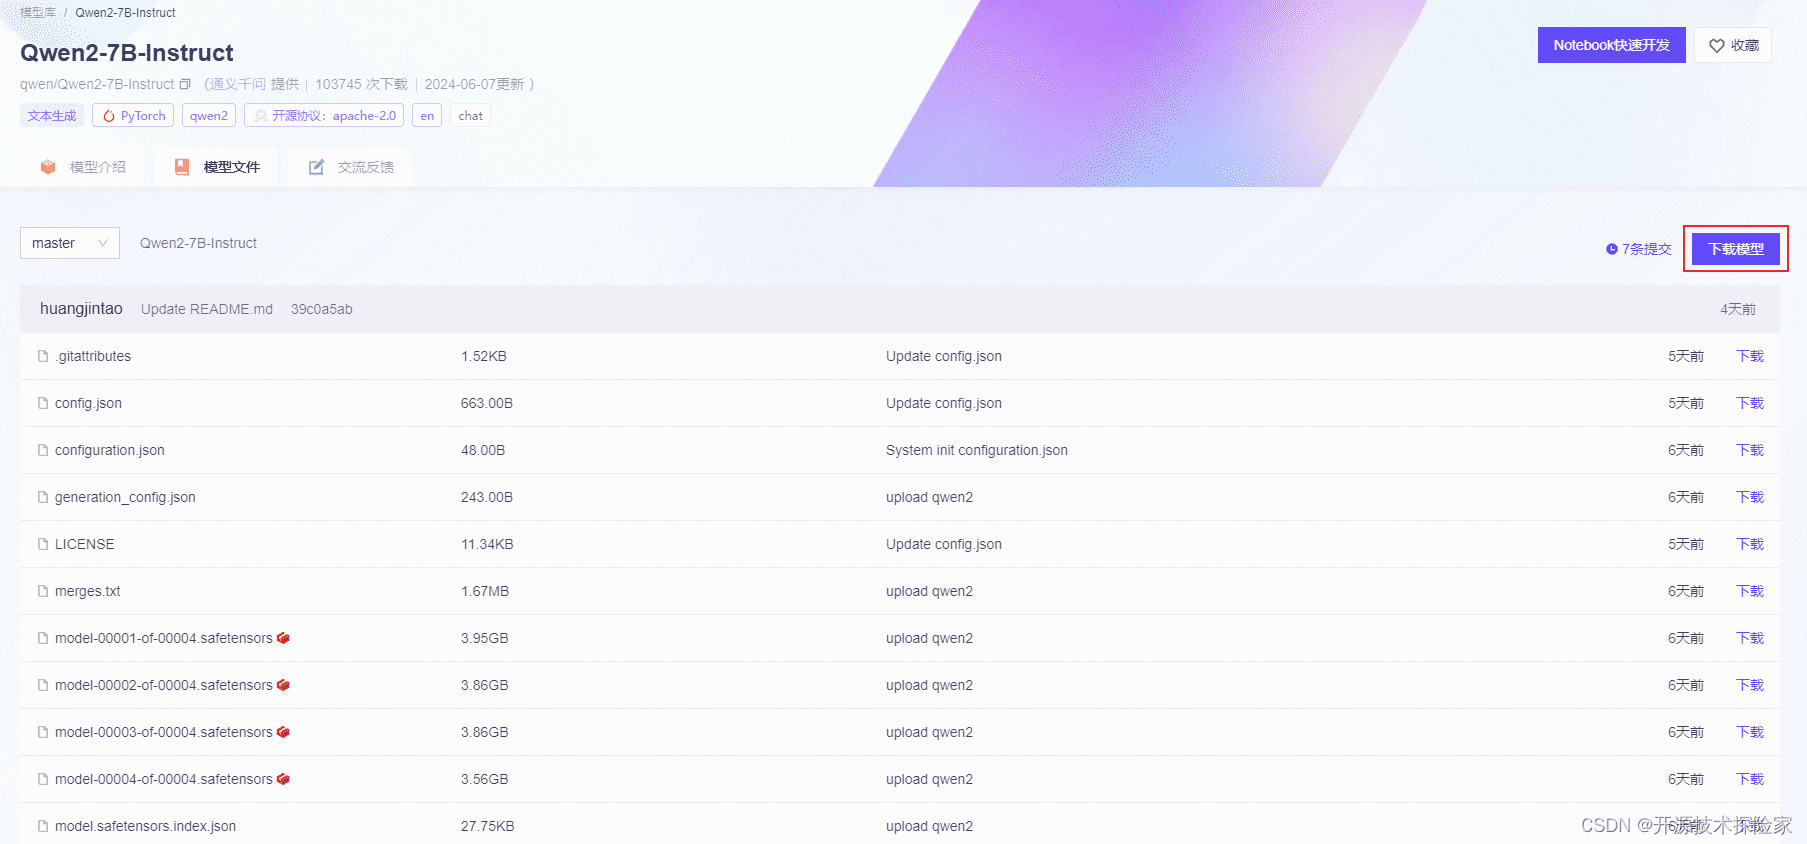Open the merges.txt file name

click(x=87, y=591)
